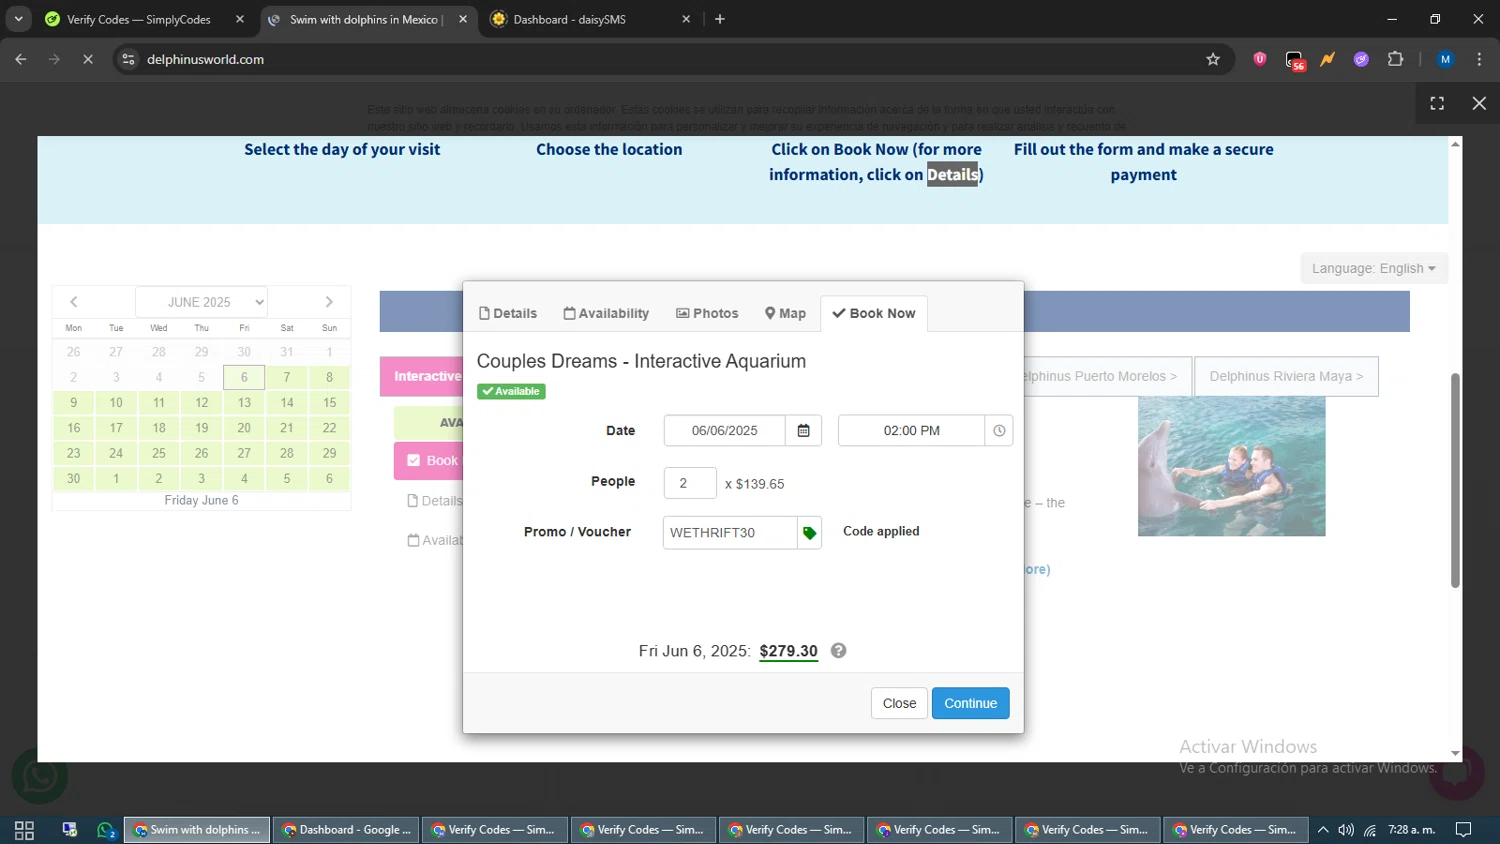Screen dimensions: 1500x844
Task: Click the address bar URL
Action: pyautogui.click(x=206, y=59)
